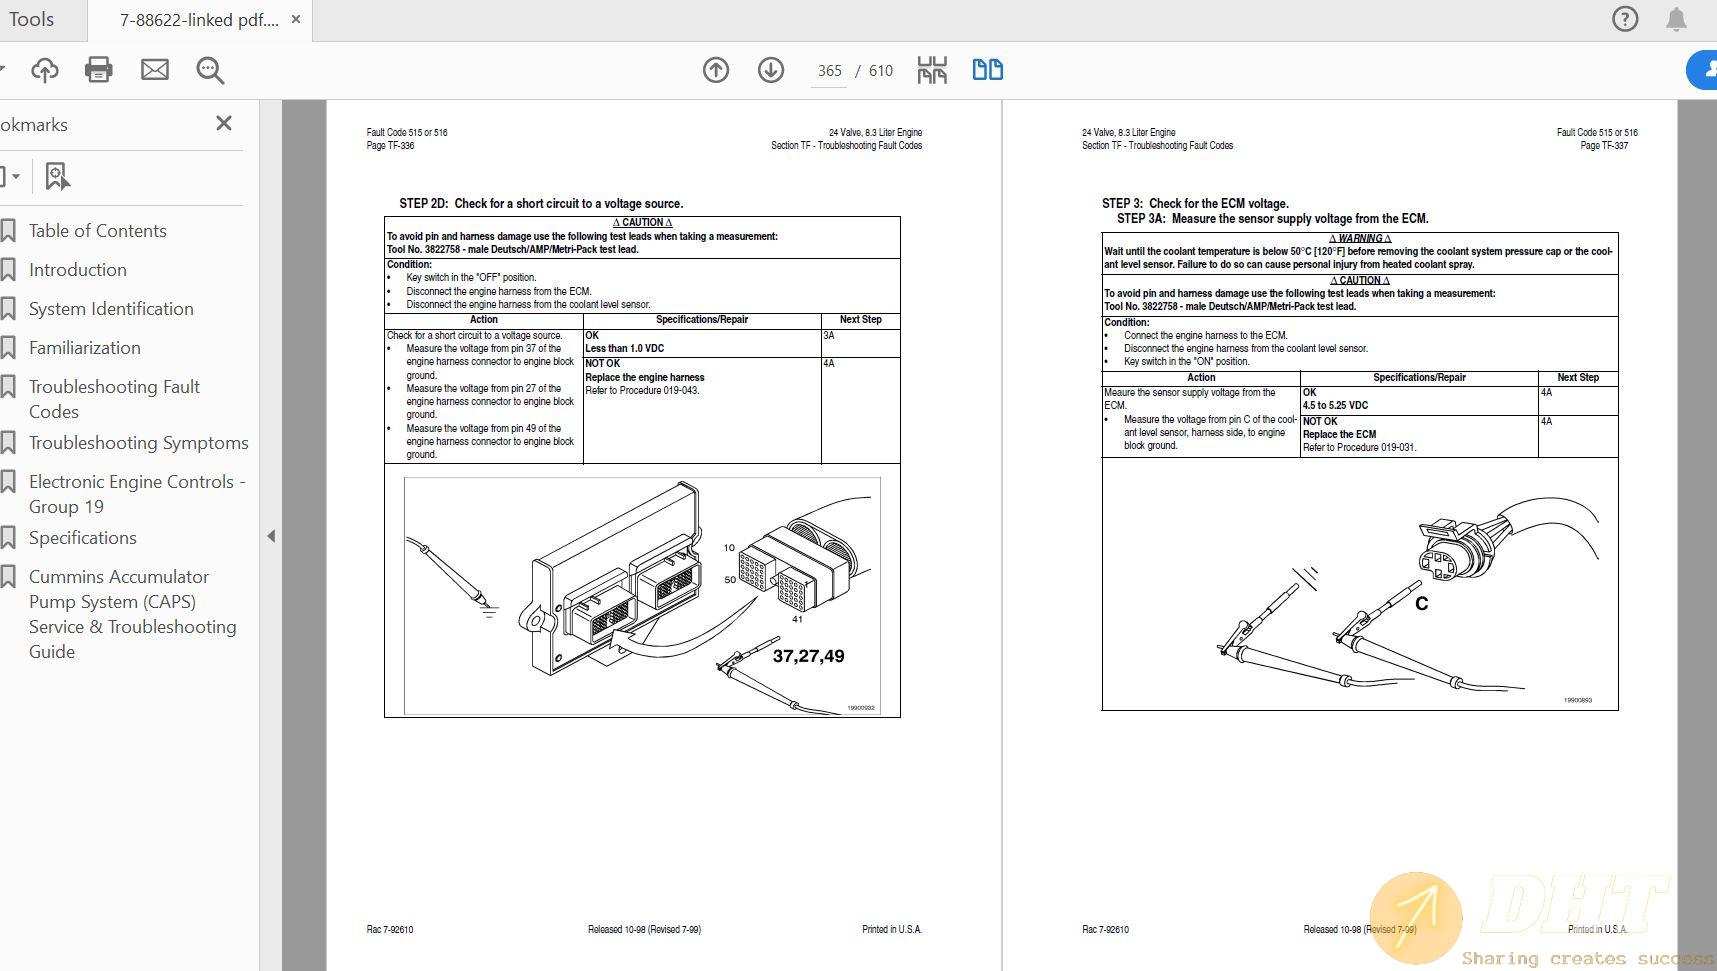Collapse the navigation pane with arrow handle
The width and height of the screenshot is (1717, 971).
pyautogui.click(x=271, y=536)
